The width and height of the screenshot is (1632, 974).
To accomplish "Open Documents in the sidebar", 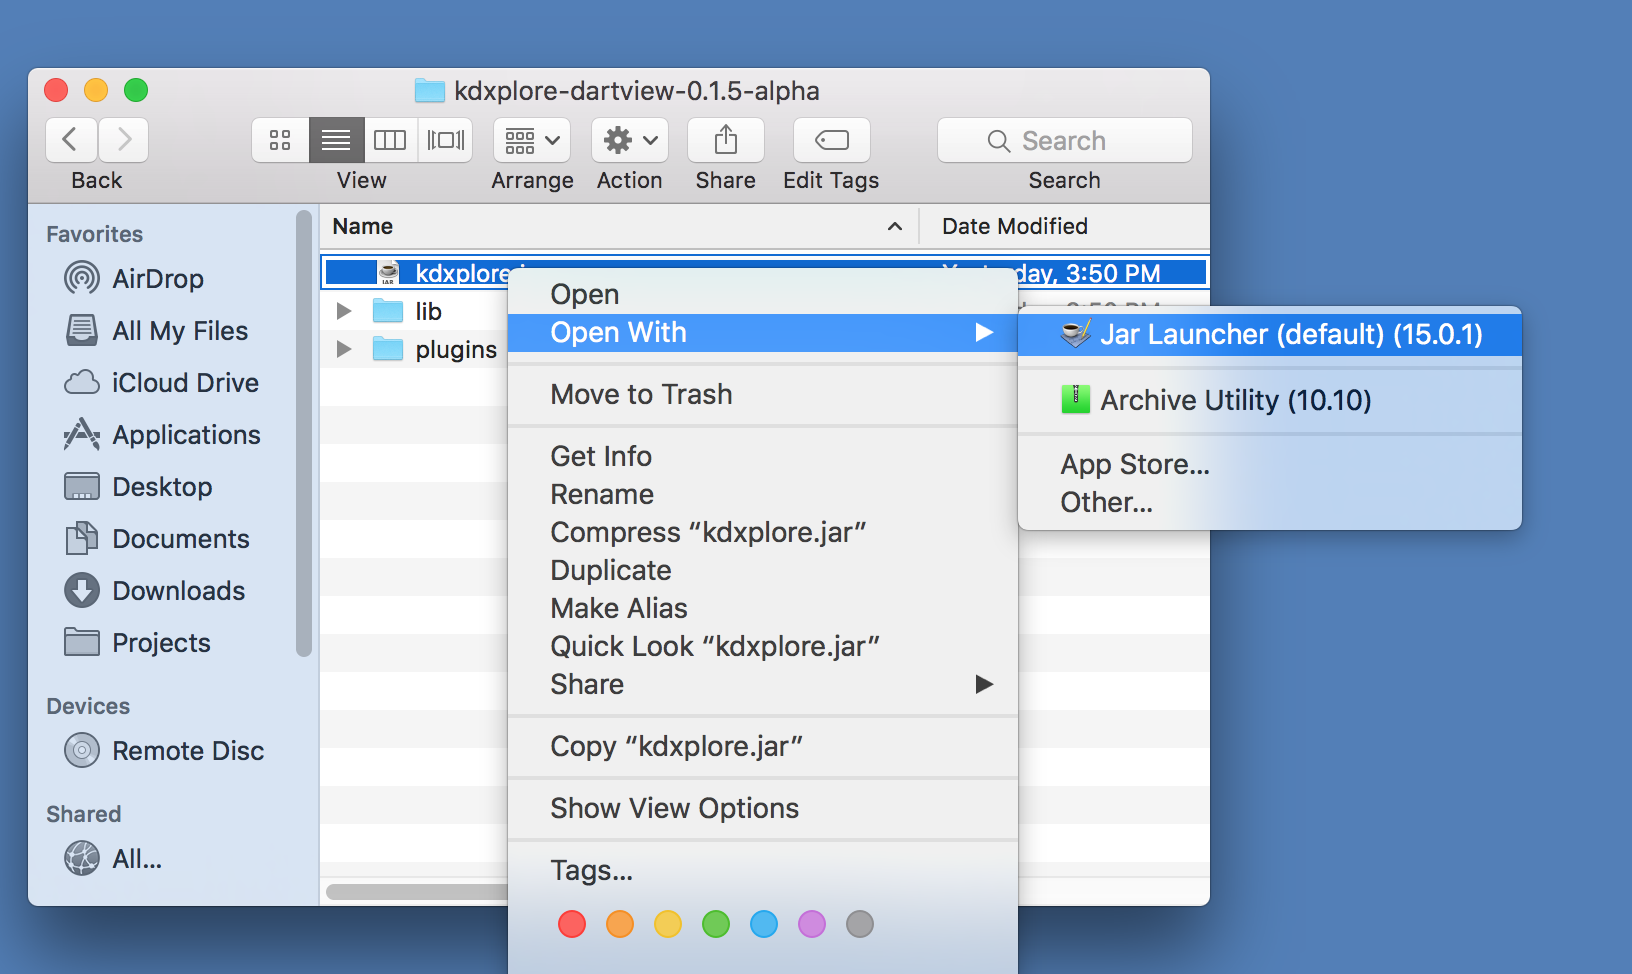I will click(x=156, y=538).
